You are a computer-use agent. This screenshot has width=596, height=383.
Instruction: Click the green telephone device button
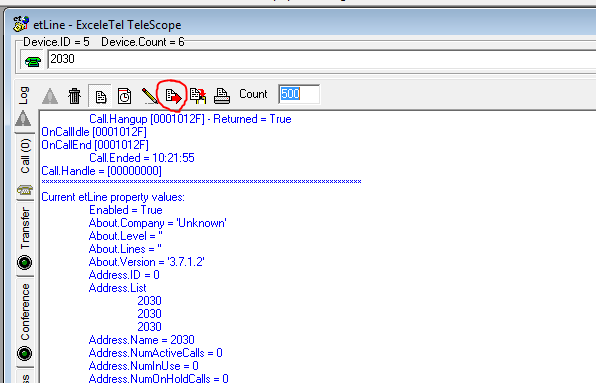pyautogui.click(x=32, y=61)
